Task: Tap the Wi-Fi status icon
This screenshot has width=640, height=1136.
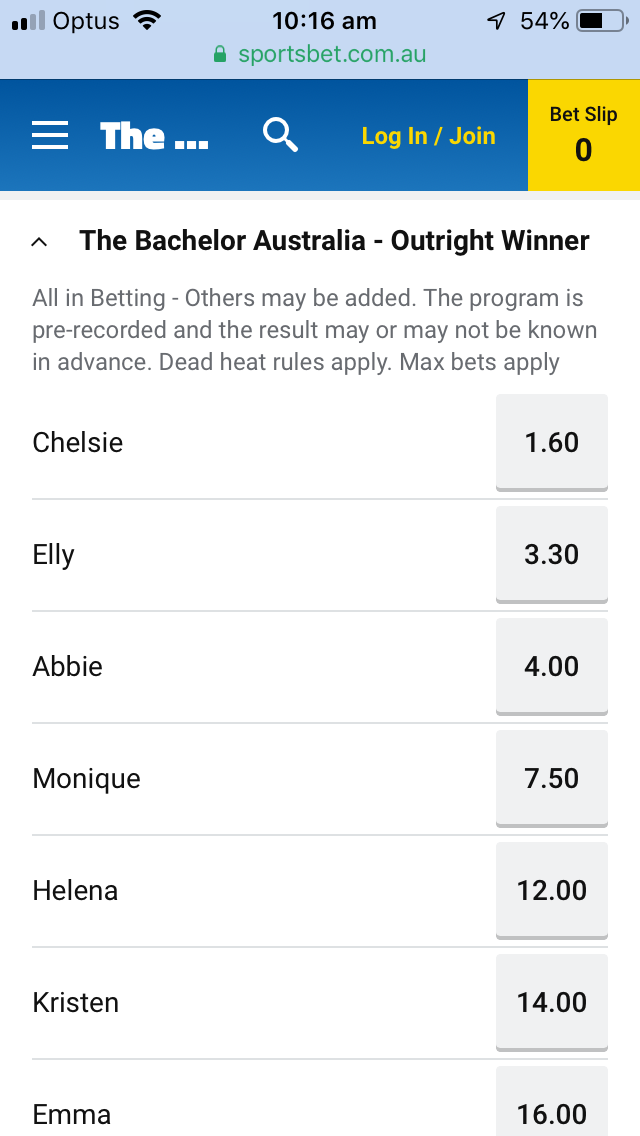Action: point(147,20)
